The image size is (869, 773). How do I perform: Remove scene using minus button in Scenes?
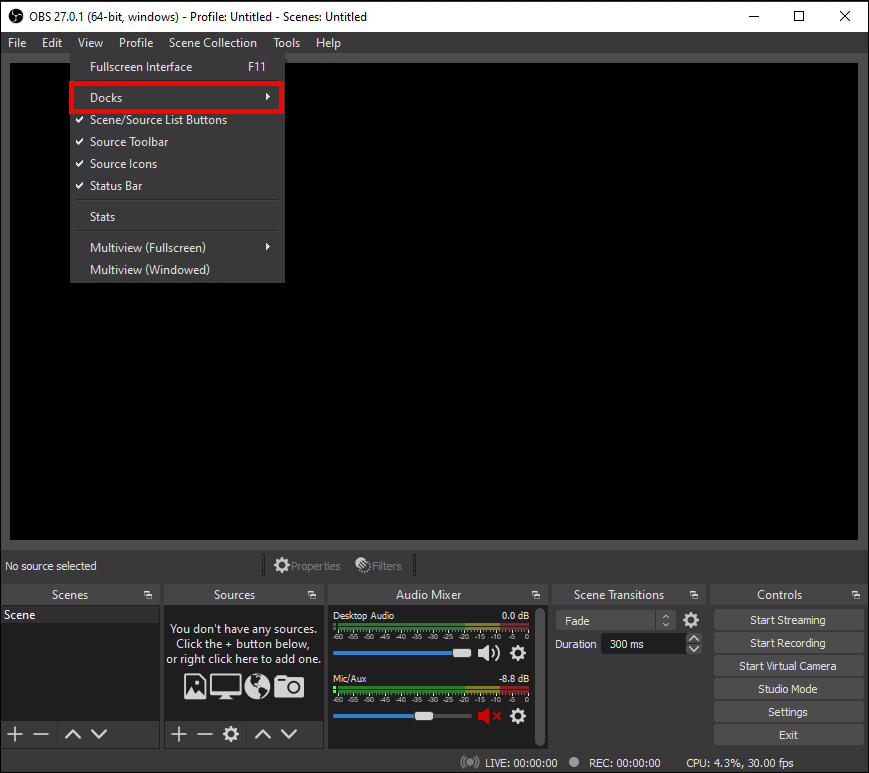pyautogui.click(x=41, y=734)
